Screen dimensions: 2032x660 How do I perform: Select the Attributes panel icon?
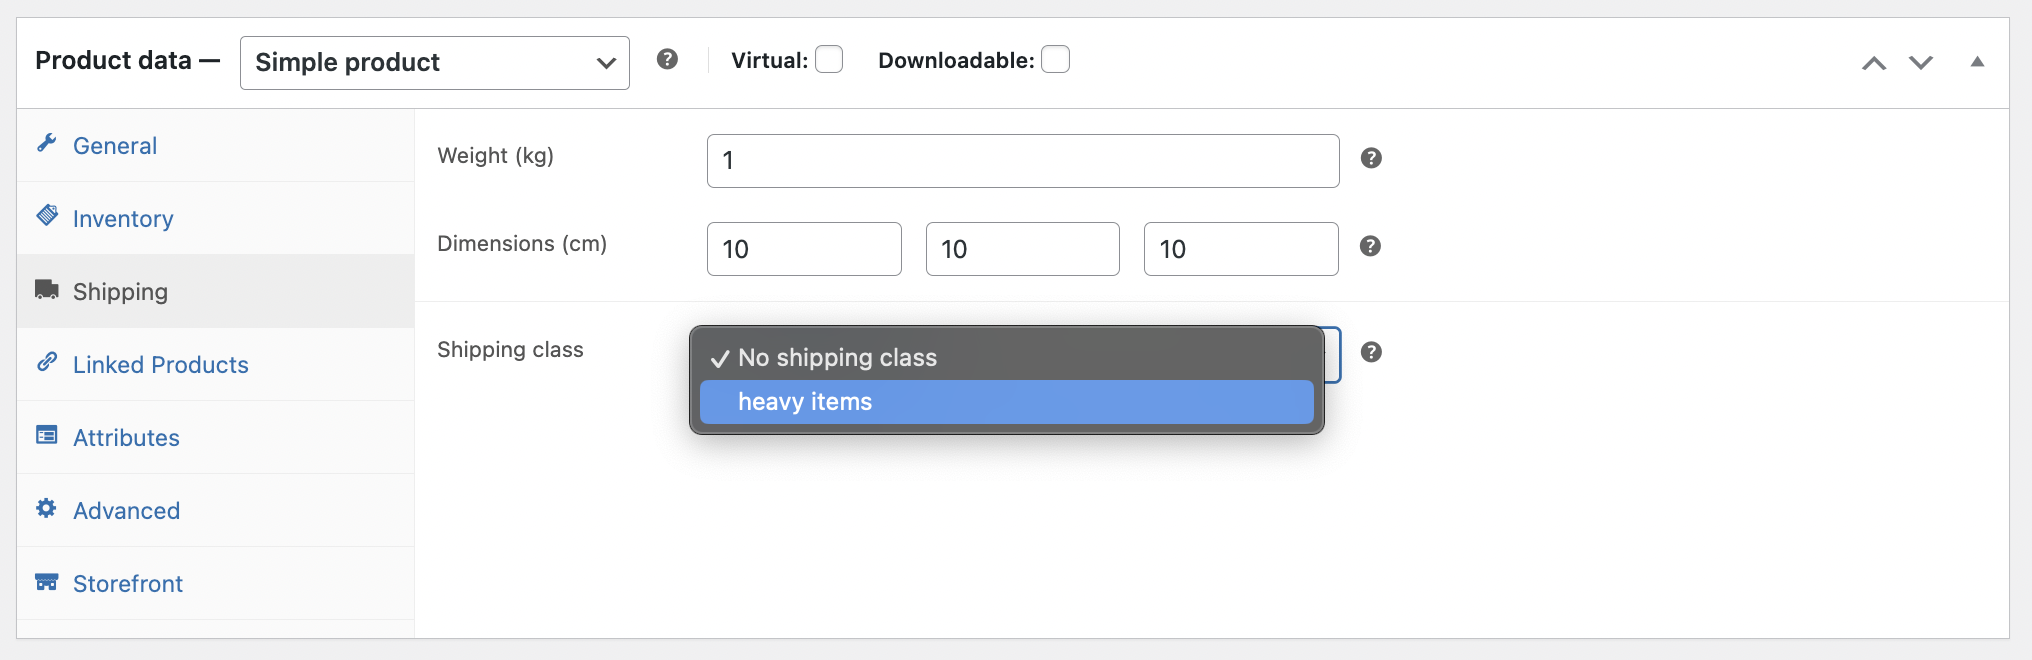point(46,436)
